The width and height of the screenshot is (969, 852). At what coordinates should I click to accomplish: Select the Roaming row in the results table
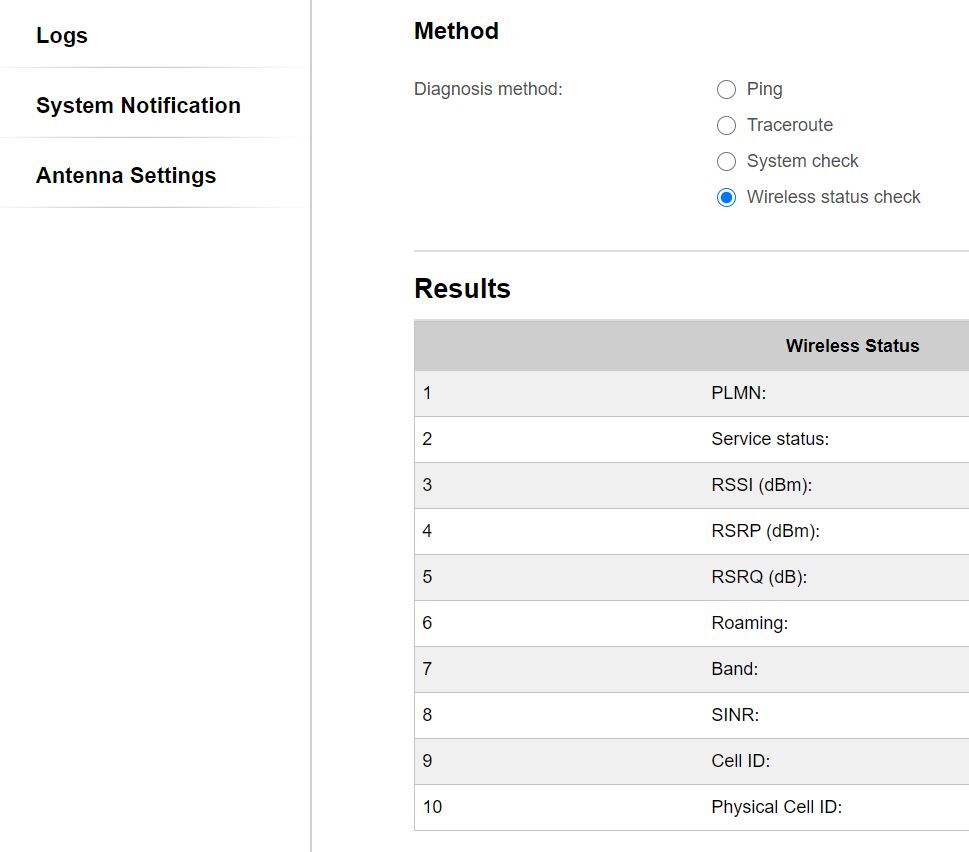tap(749, 623)
